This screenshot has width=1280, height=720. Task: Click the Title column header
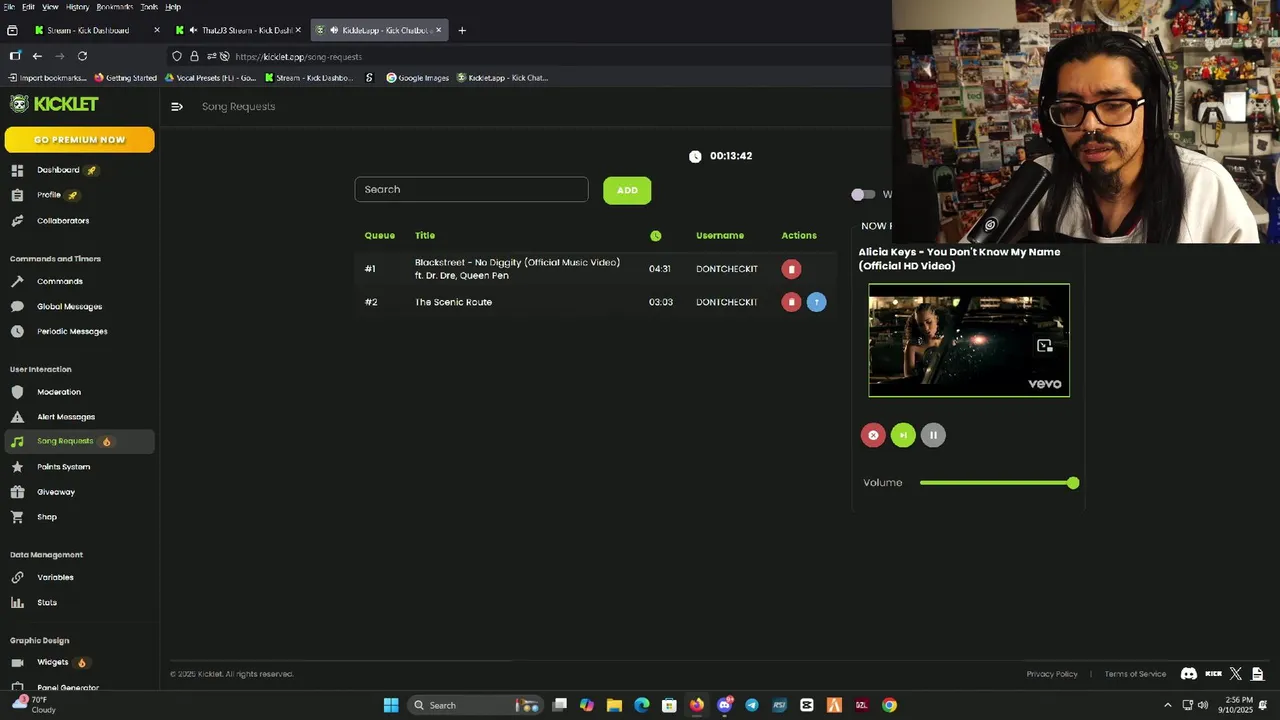(x=425, y=236)
